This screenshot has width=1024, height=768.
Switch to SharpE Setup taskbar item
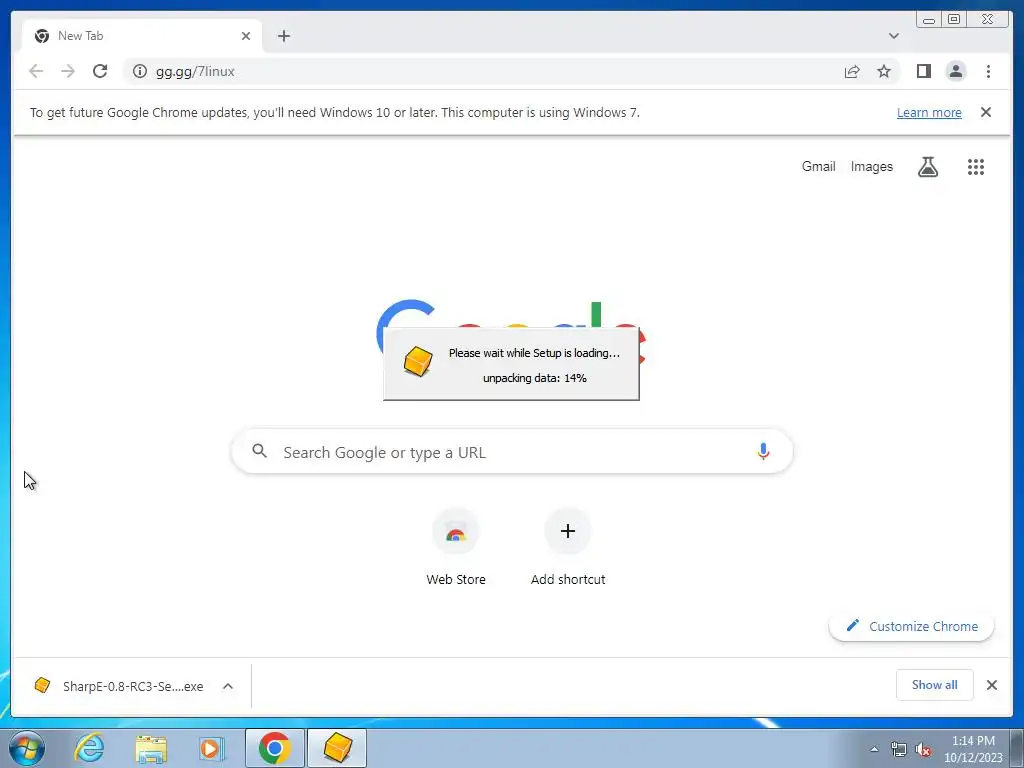337,748
